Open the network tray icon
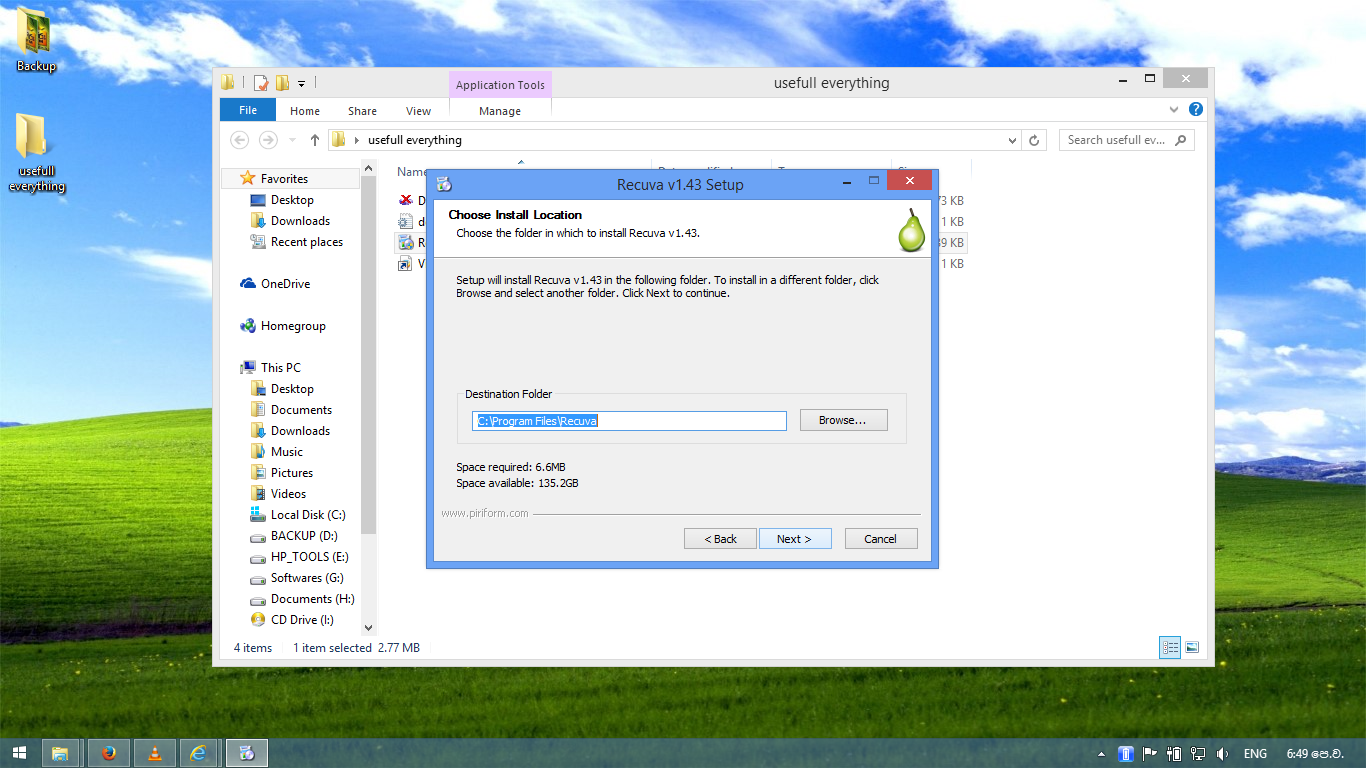Screen dimensions: 1366x768 pyautogui.click(x=1197, y=754)
